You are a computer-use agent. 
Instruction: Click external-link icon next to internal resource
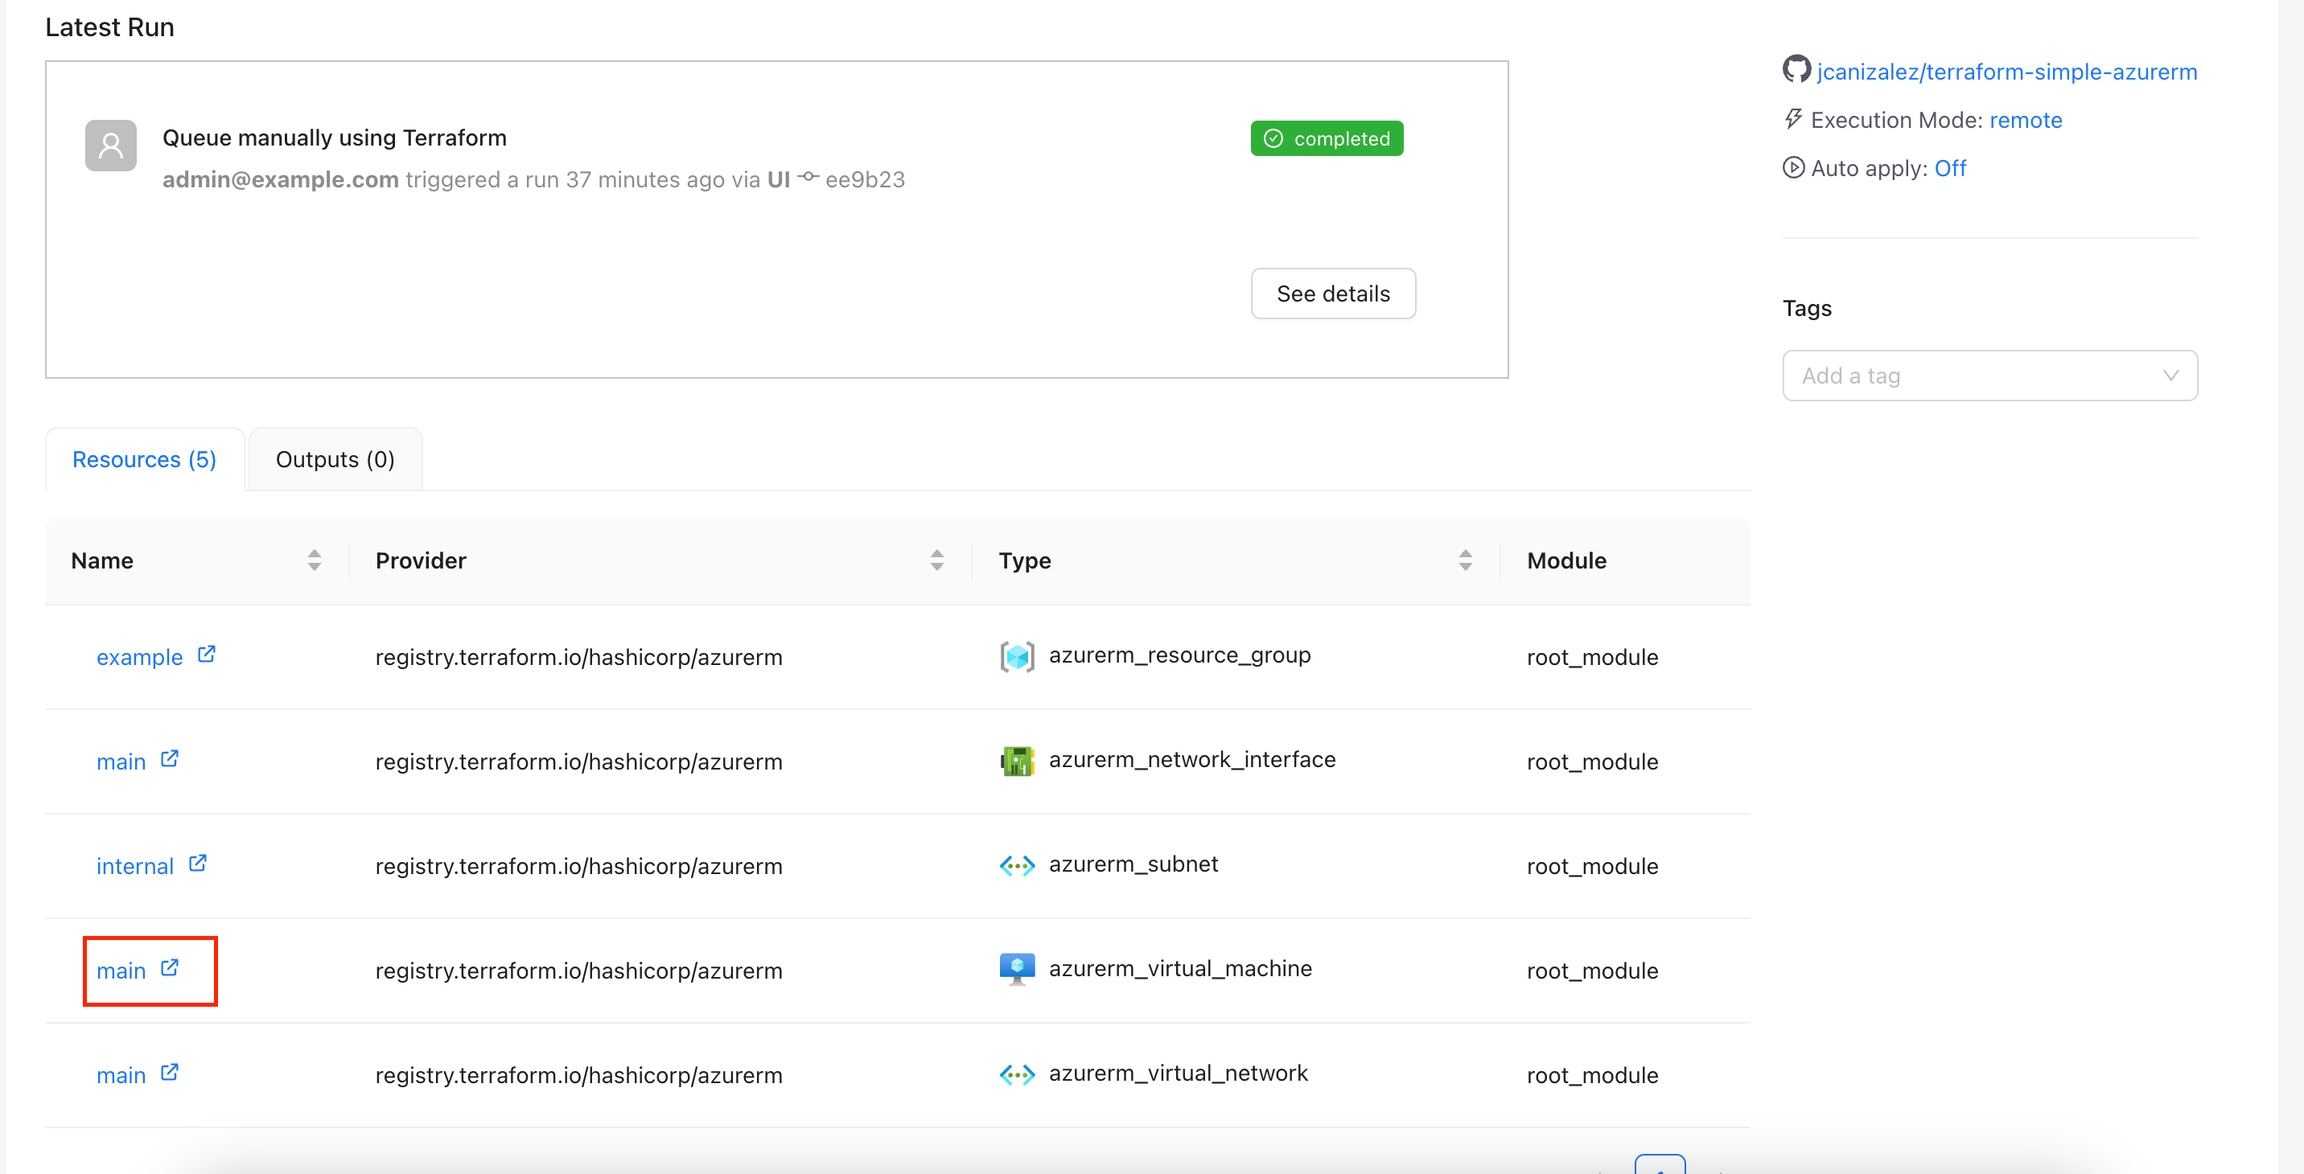198,864
